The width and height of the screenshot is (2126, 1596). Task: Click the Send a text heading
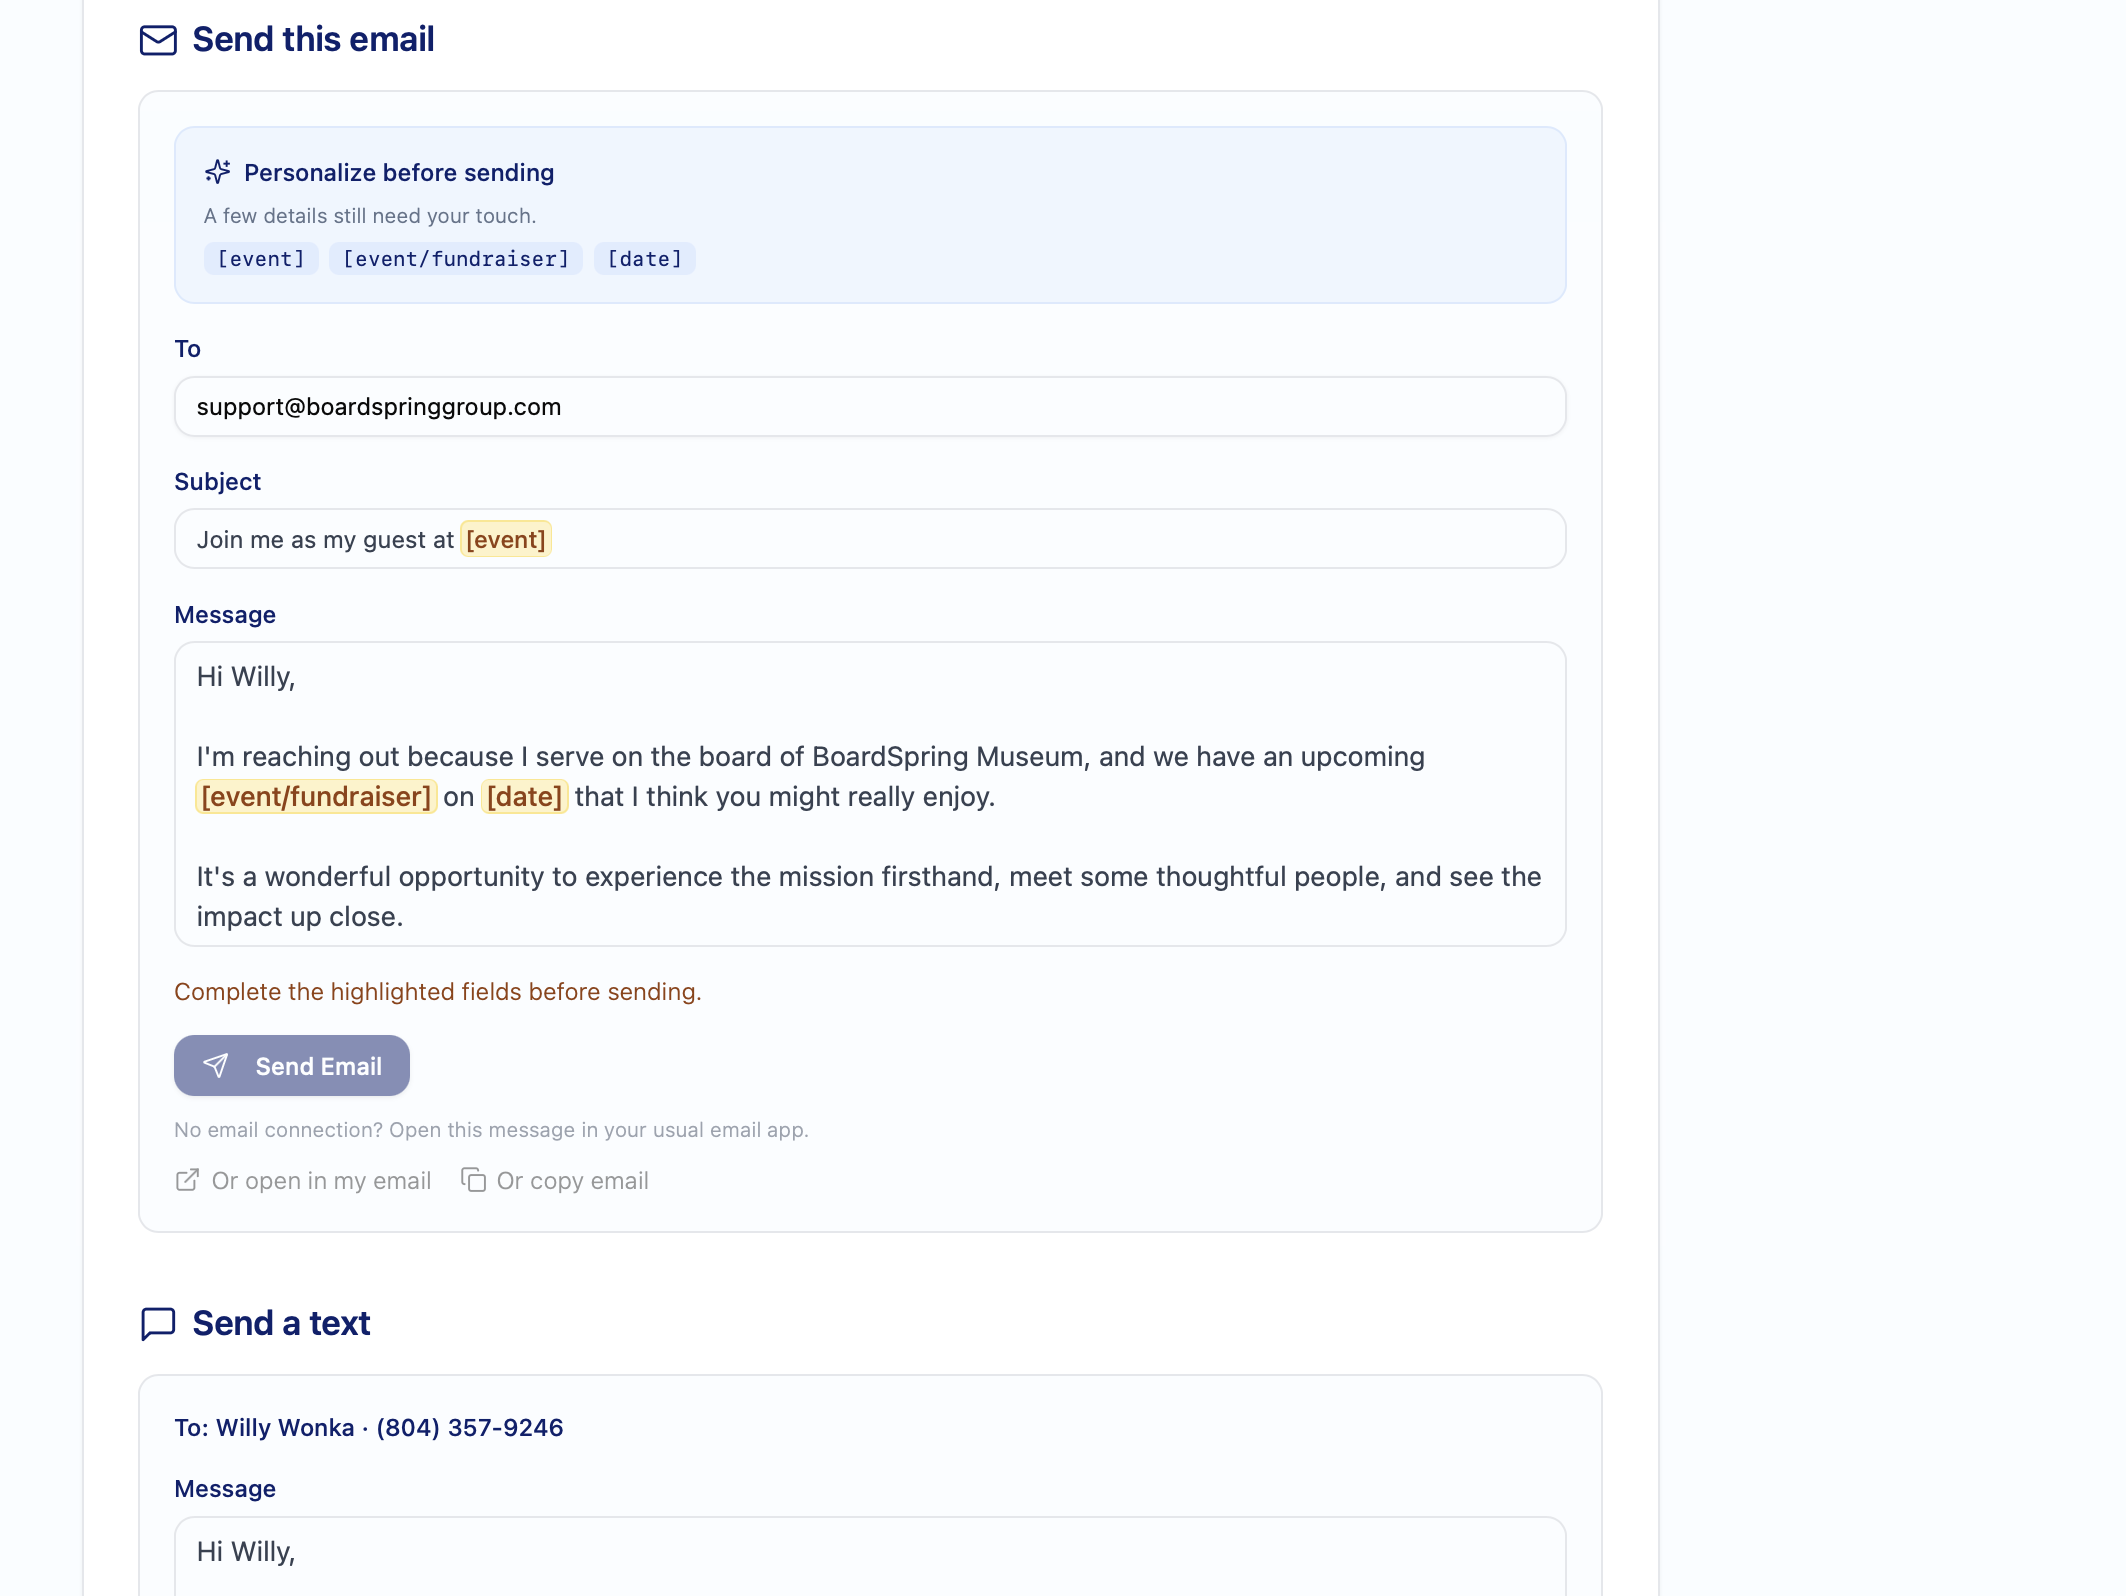click(x=281, y=1323)
